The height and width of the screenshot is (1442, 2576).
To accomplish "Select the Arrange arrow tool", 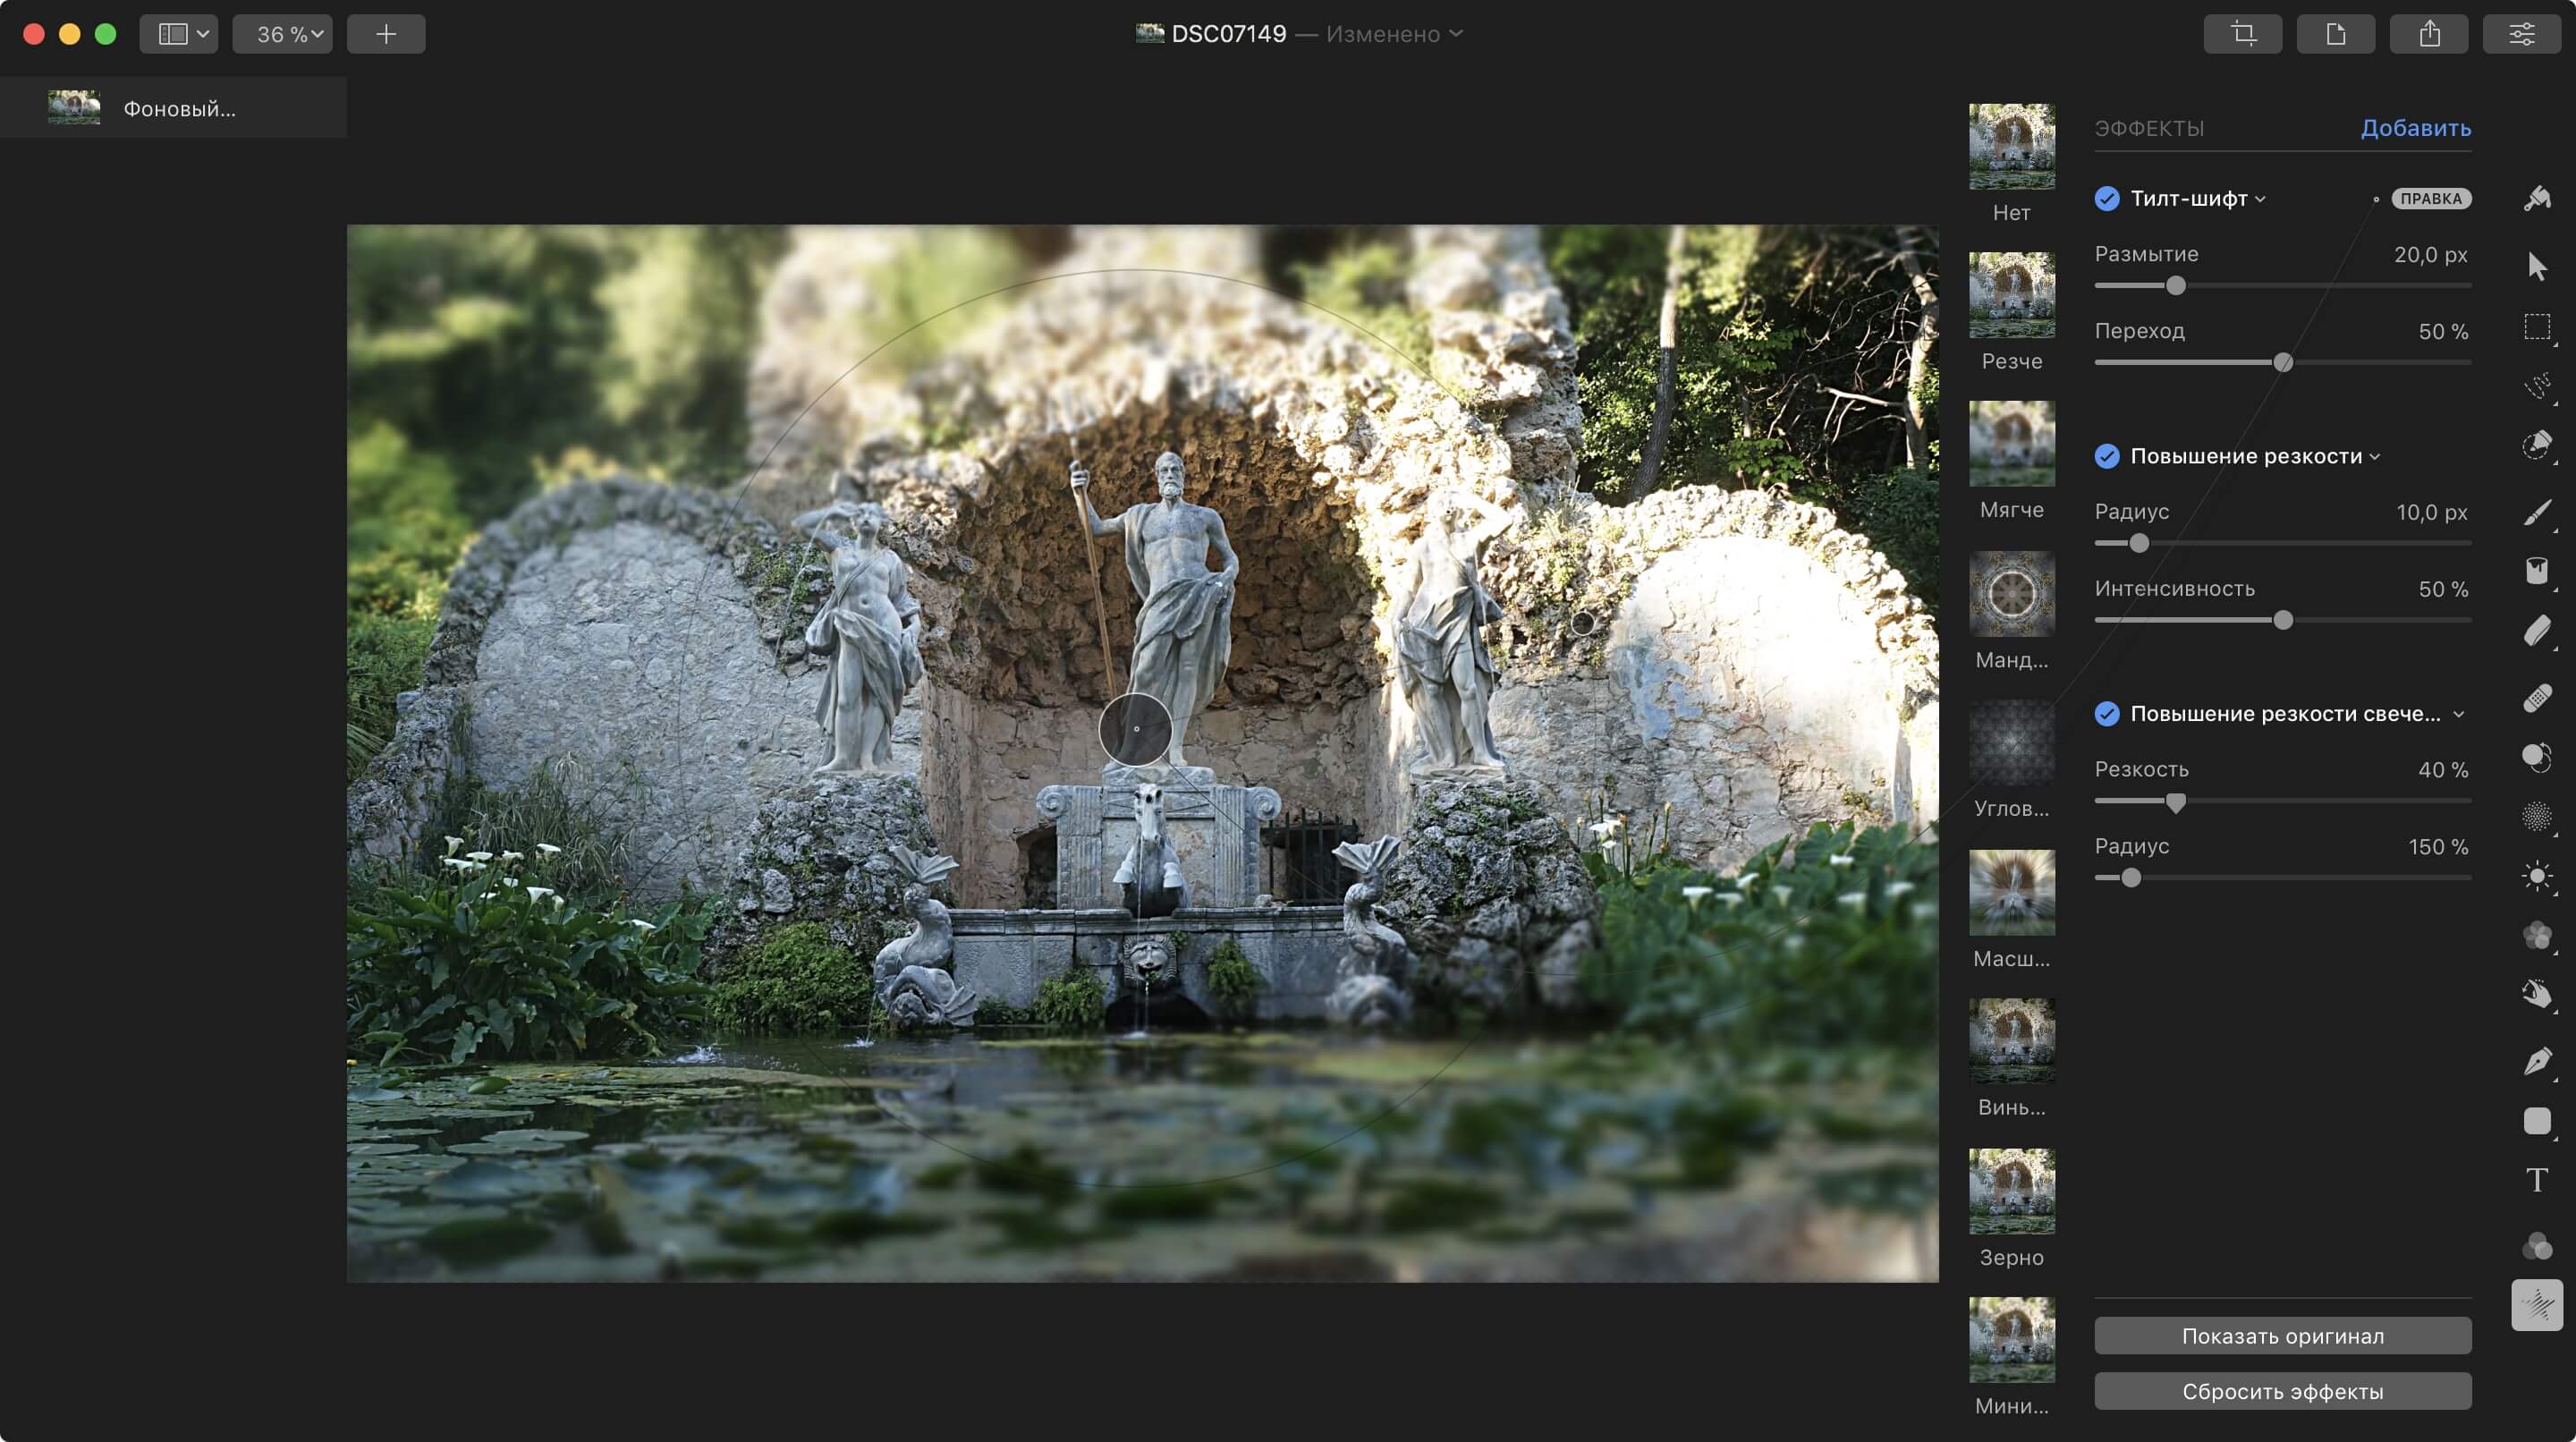I will 2537,266.
